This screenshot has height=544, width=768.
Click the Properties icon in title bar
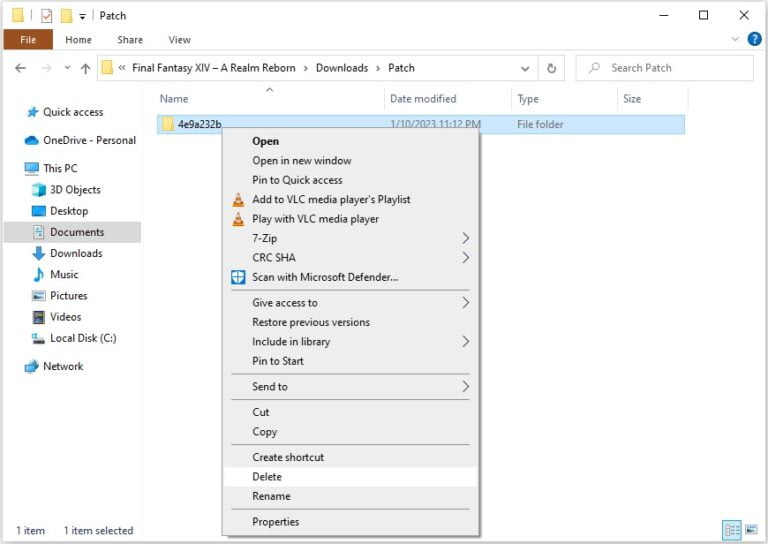pos(46,15)
